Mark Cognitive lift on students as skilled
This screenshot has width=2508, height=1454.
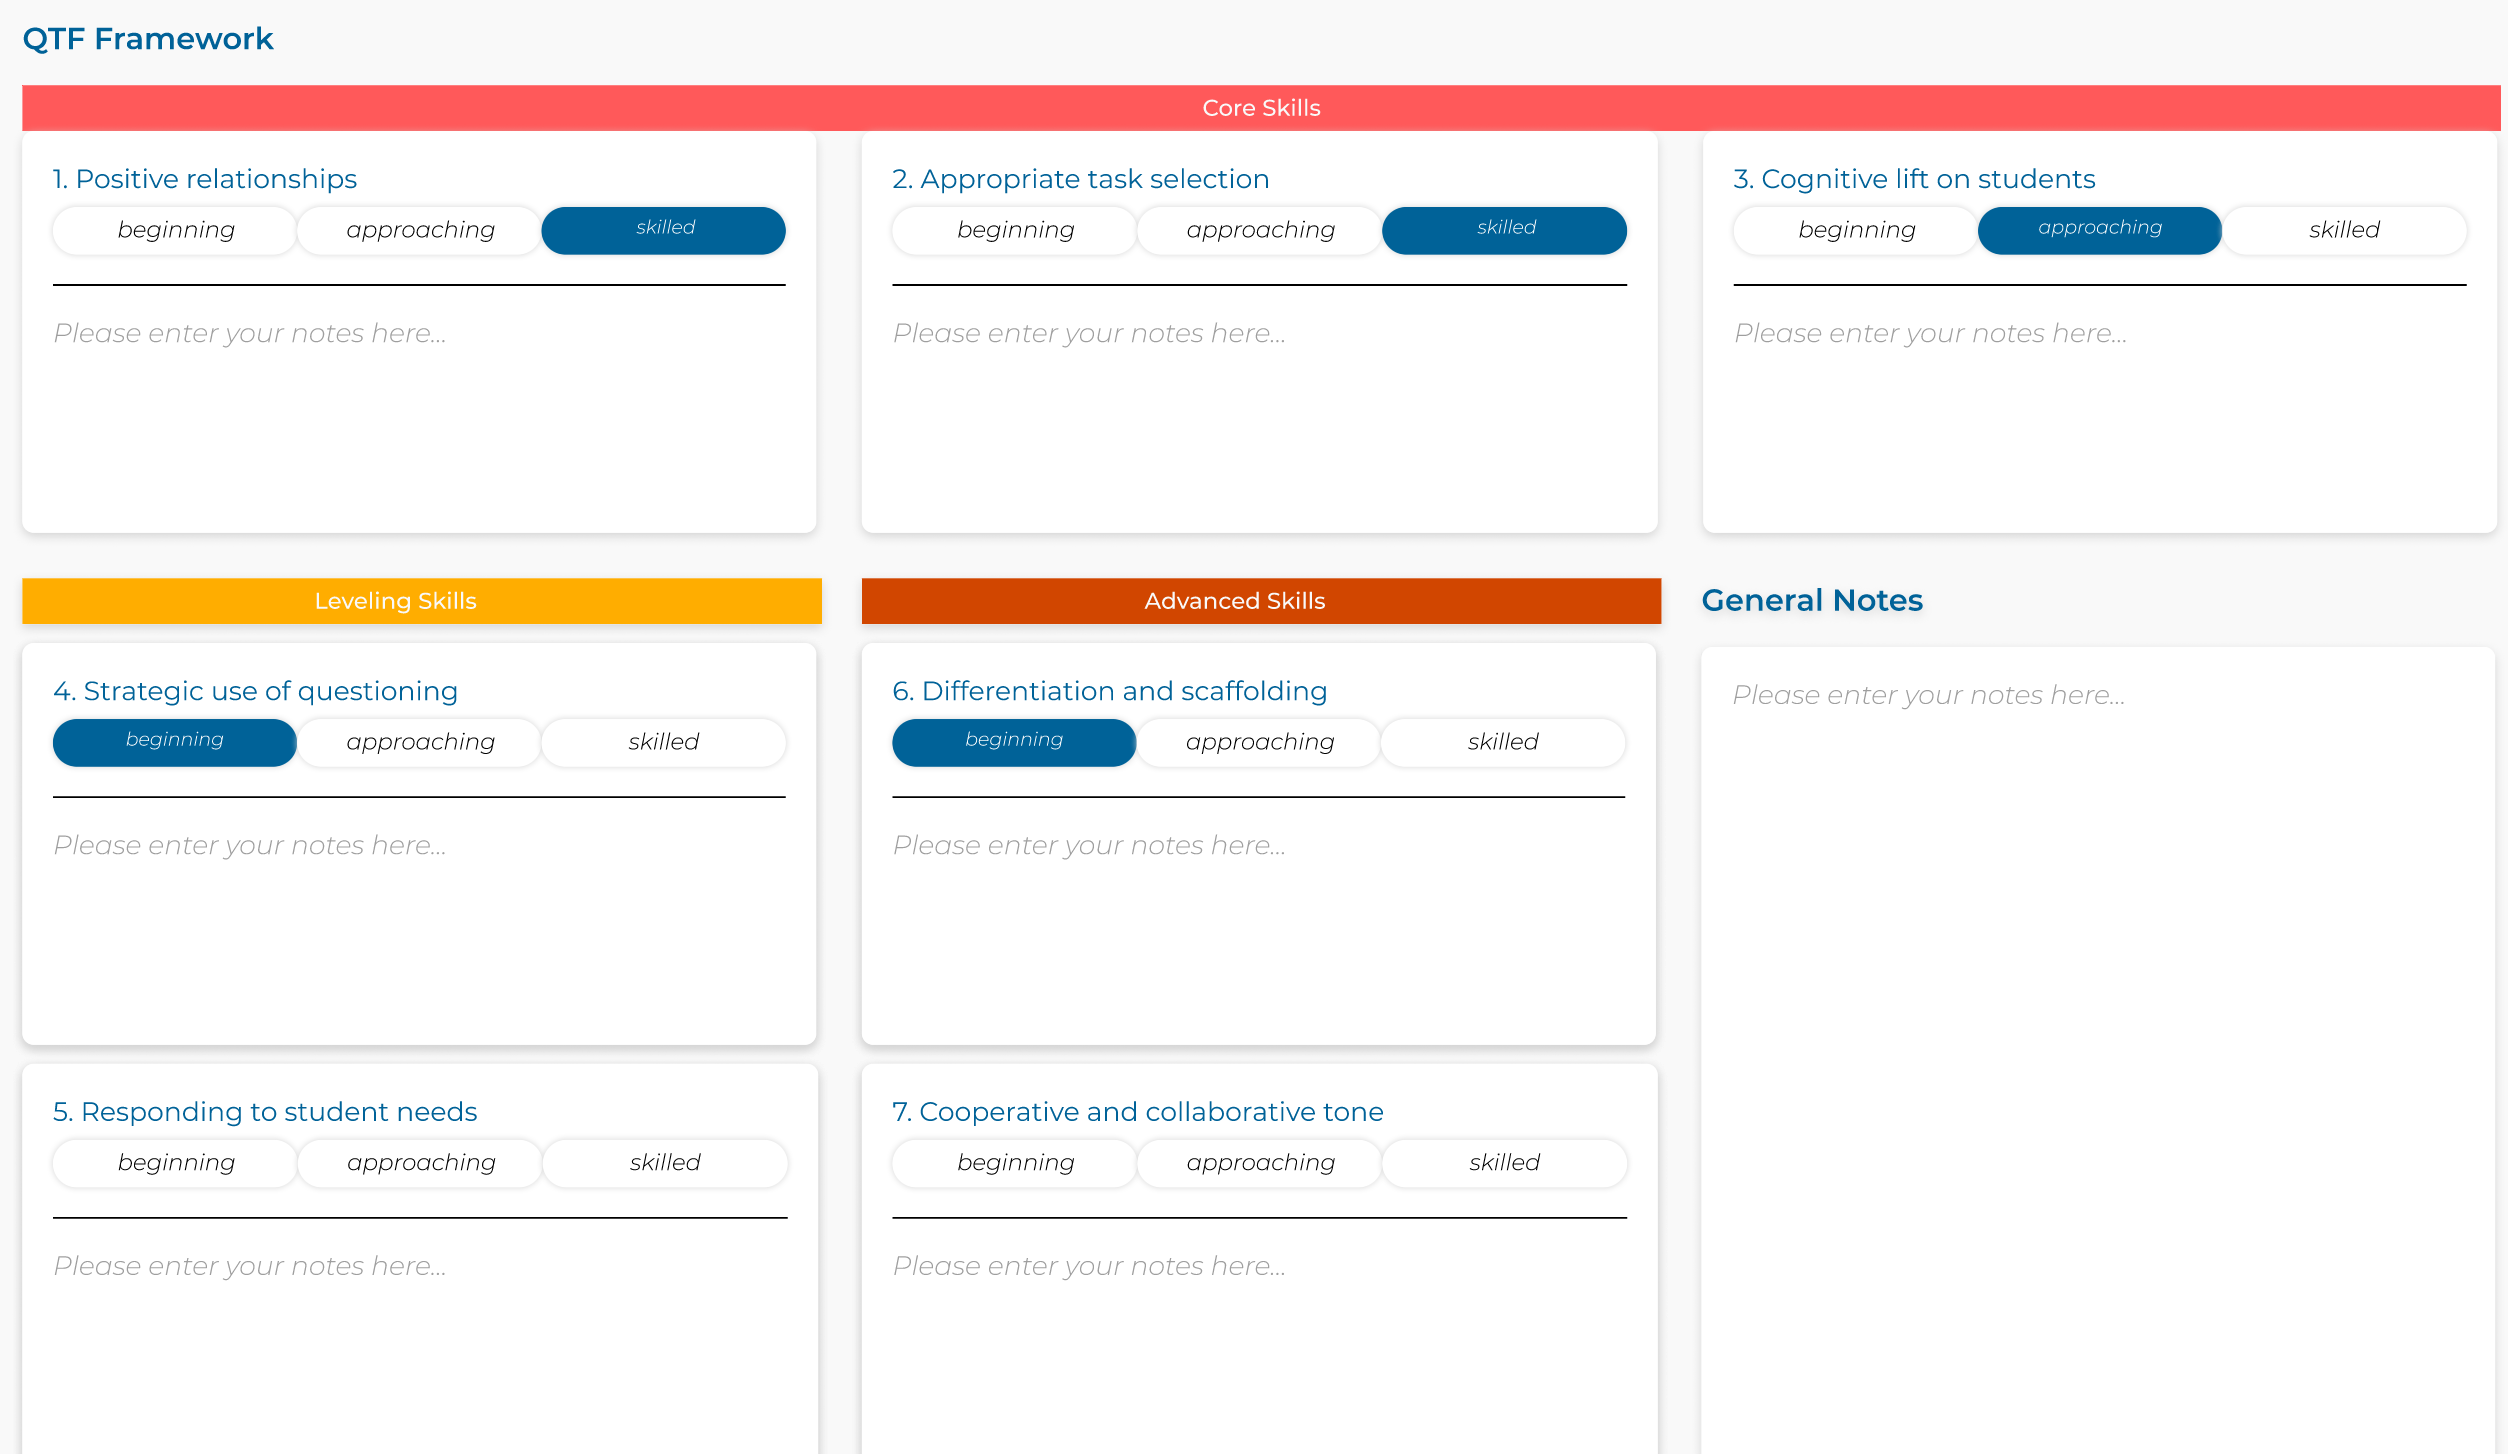coord(2344,230)
